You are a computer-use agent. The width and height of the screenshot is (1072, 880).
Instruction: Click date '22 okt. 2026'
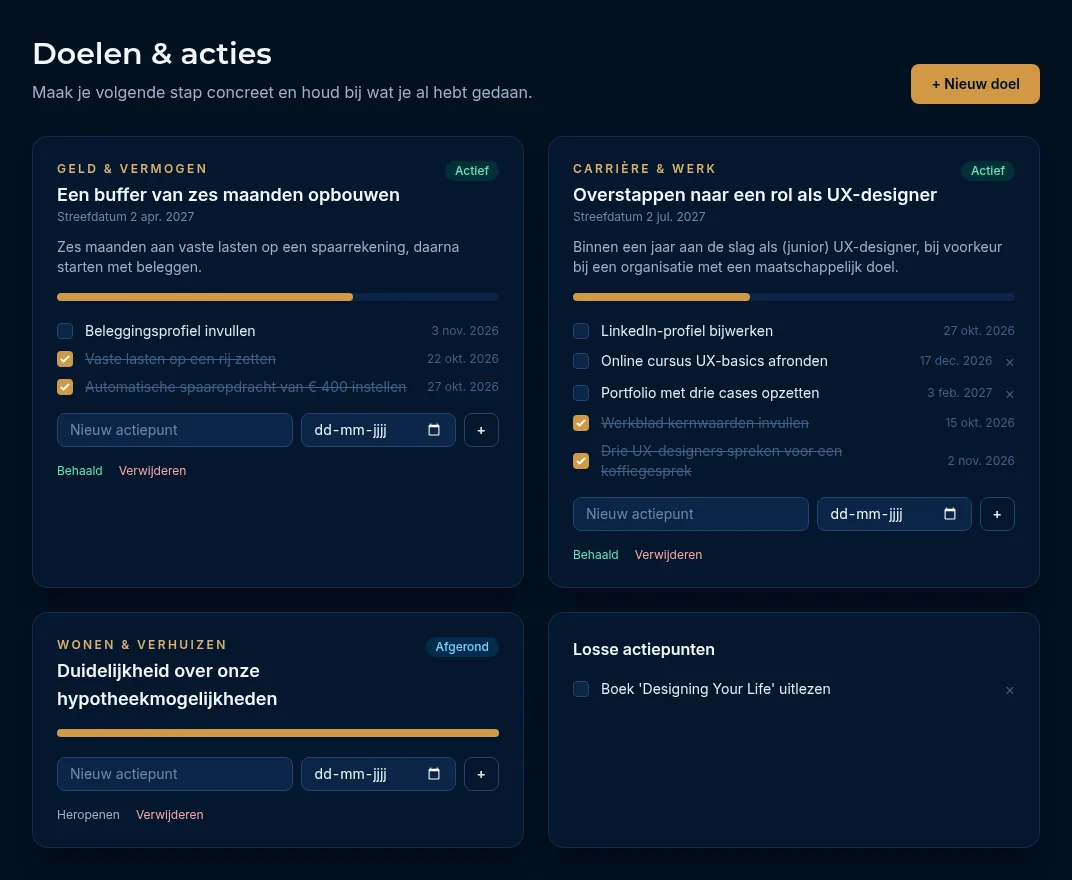[463, 359]
